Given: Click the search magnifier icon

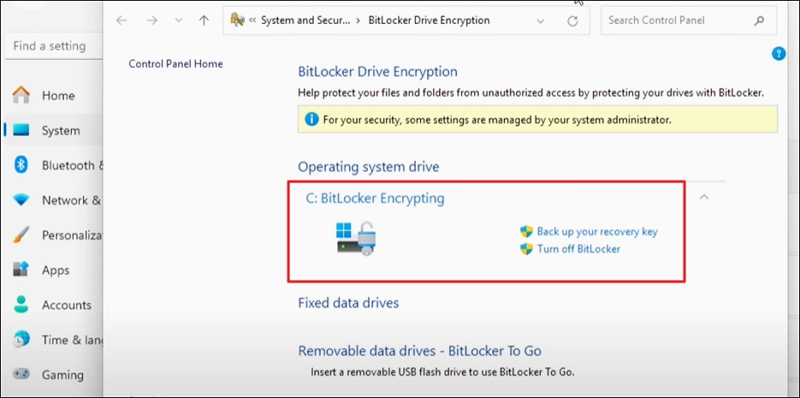Looking at the screenshot, I should pos(759,20).
